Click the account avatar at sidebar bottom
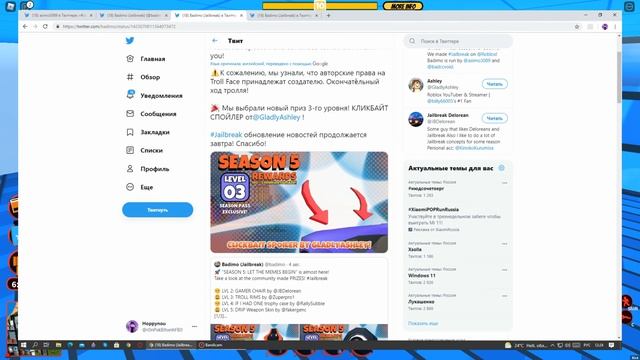Screen dimensions: 640x360 pyautogui.click(x=132, y=326)
